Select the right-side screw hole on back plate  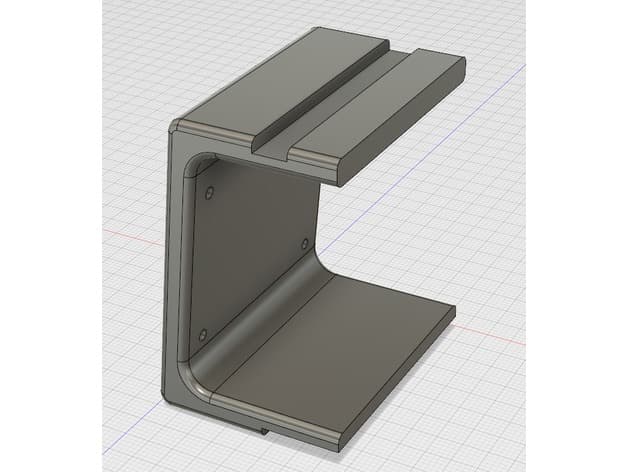pos(305,243)
